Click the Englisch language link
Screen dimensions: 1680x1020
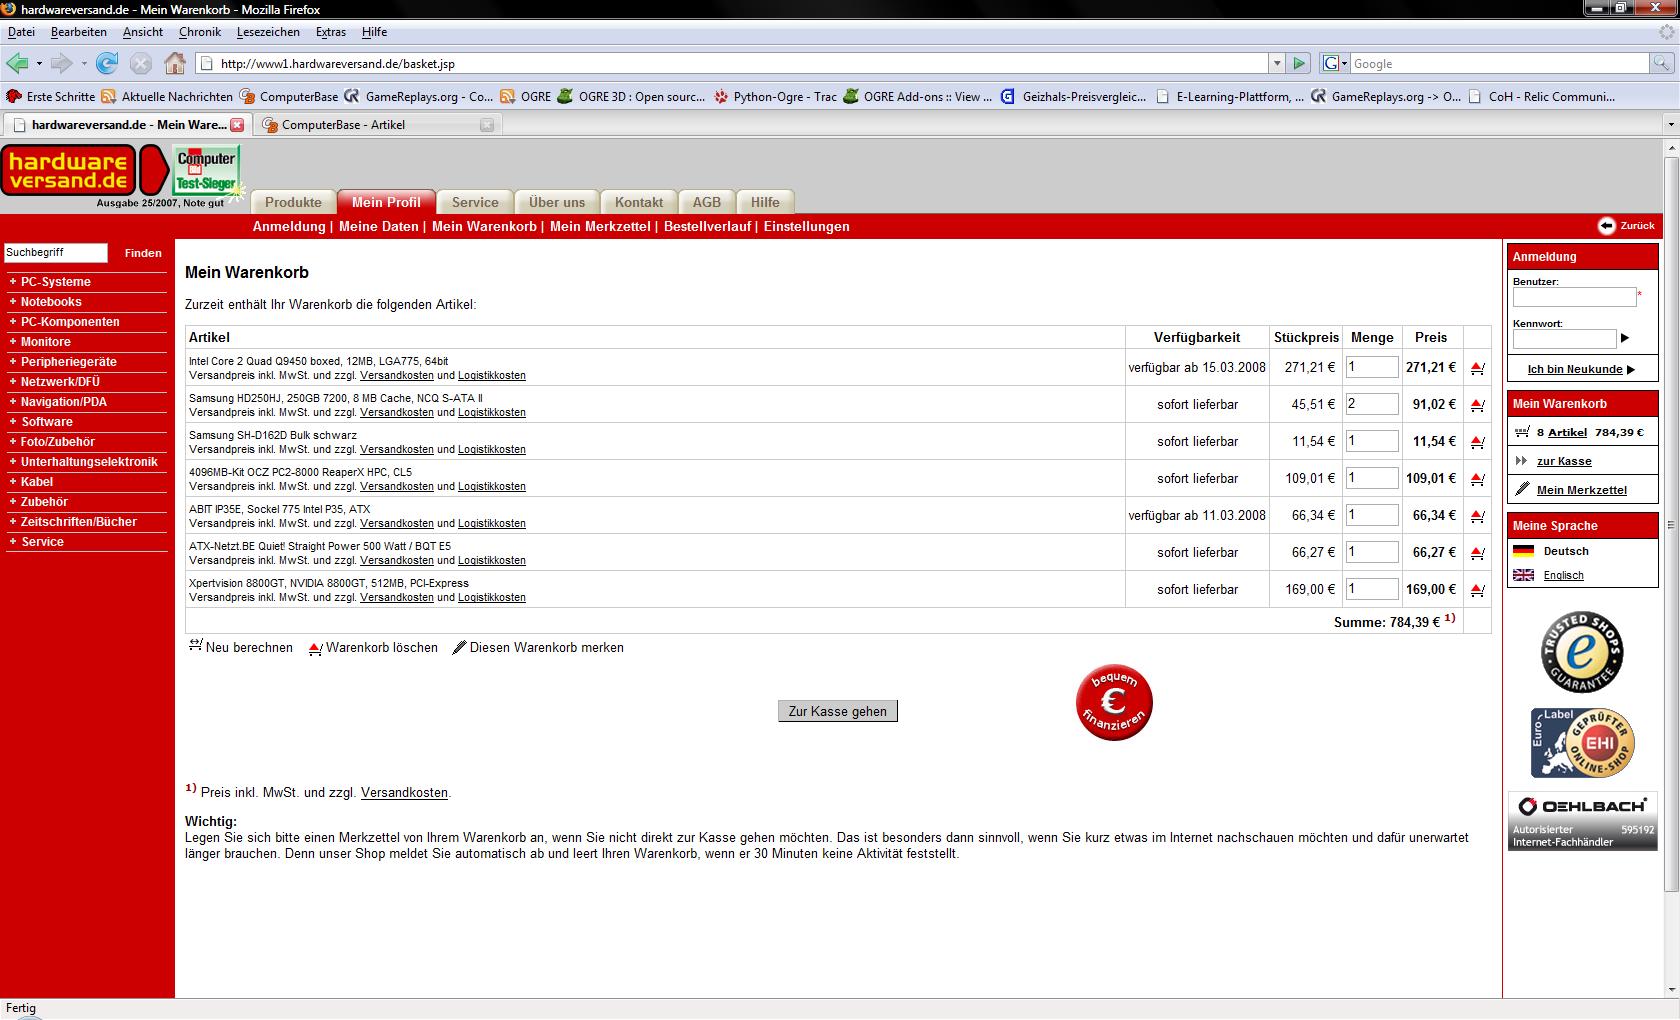[1563, 575]
